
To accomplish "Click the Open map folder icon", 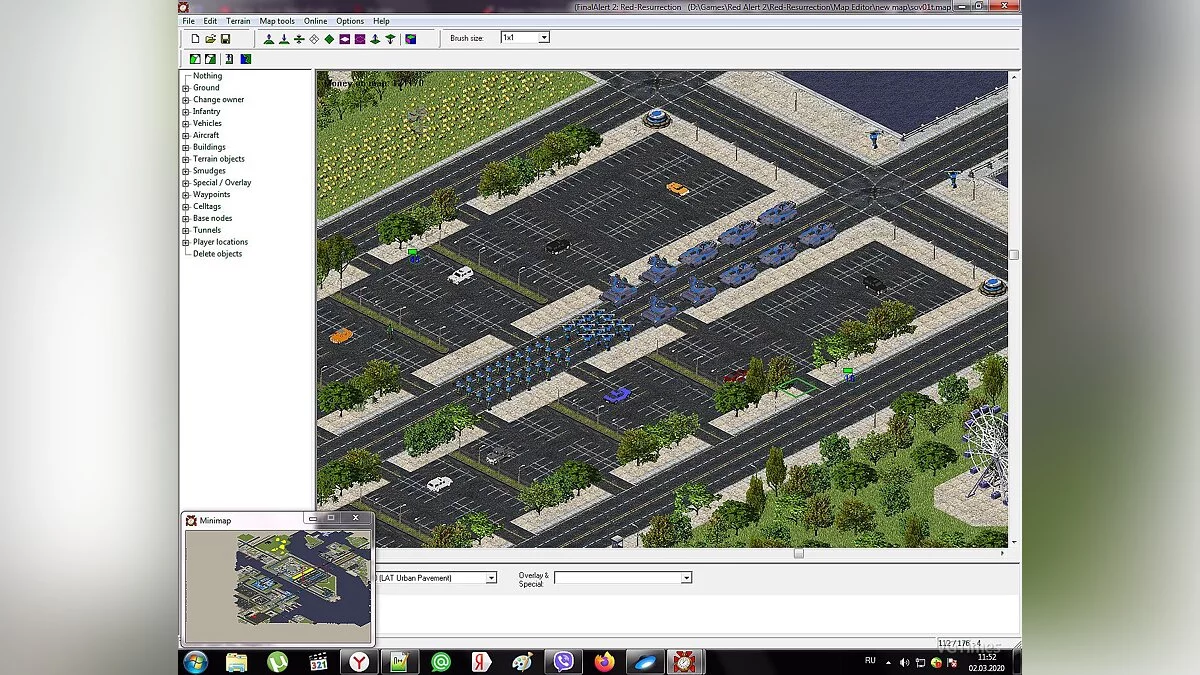I will click(x=211, y=39).
